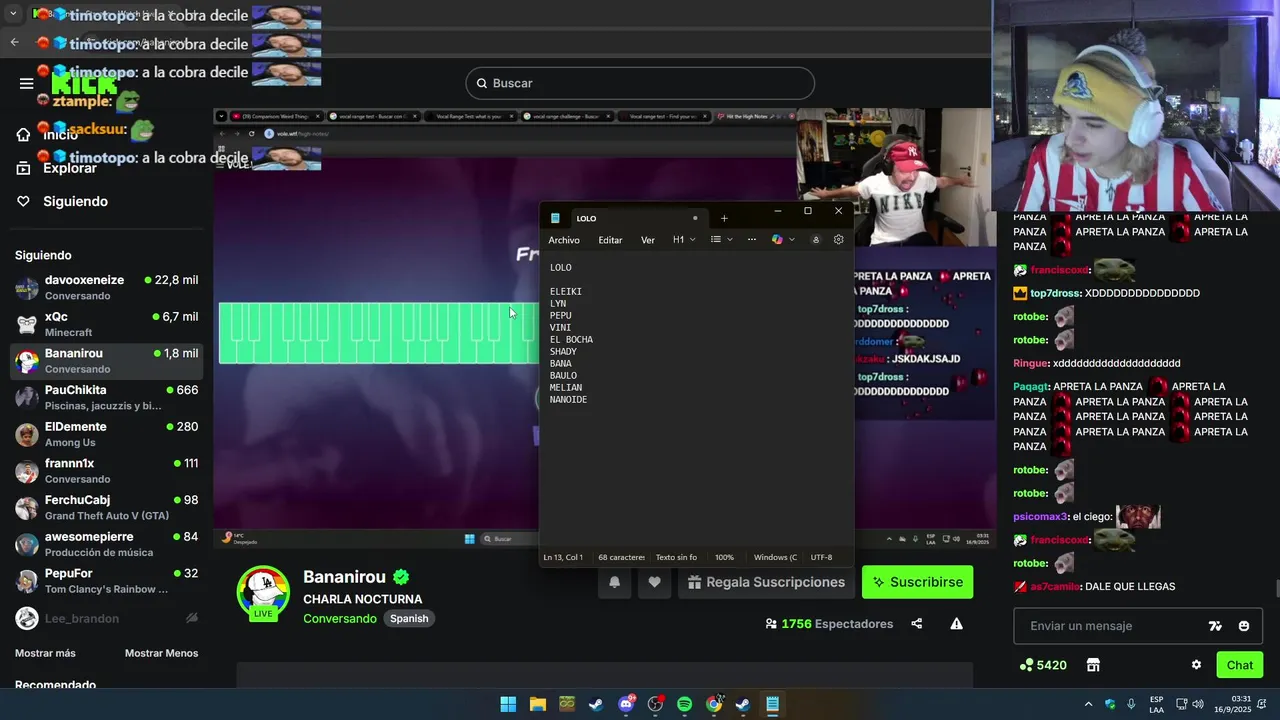Viewport: 1280px width, 720px height.
Task: Focus the Enviar un mensaje chat field
Action: [x=1110, y=626]
